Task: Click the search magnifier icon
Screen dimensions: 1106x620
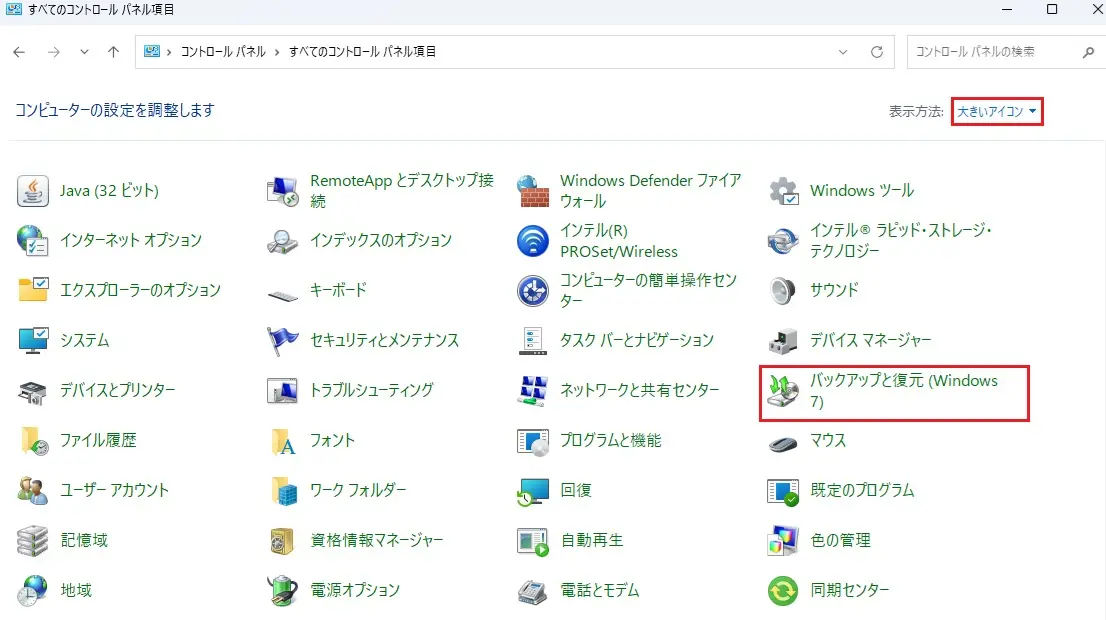Action: tap(1088, 52)
